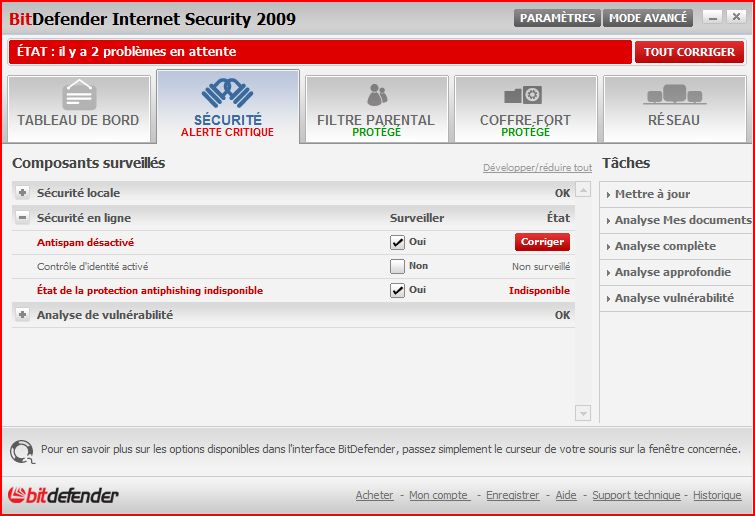This screenshot has height=516, width=755.
Task: Click the list scroll down arrow
Action: click(583, 413)
